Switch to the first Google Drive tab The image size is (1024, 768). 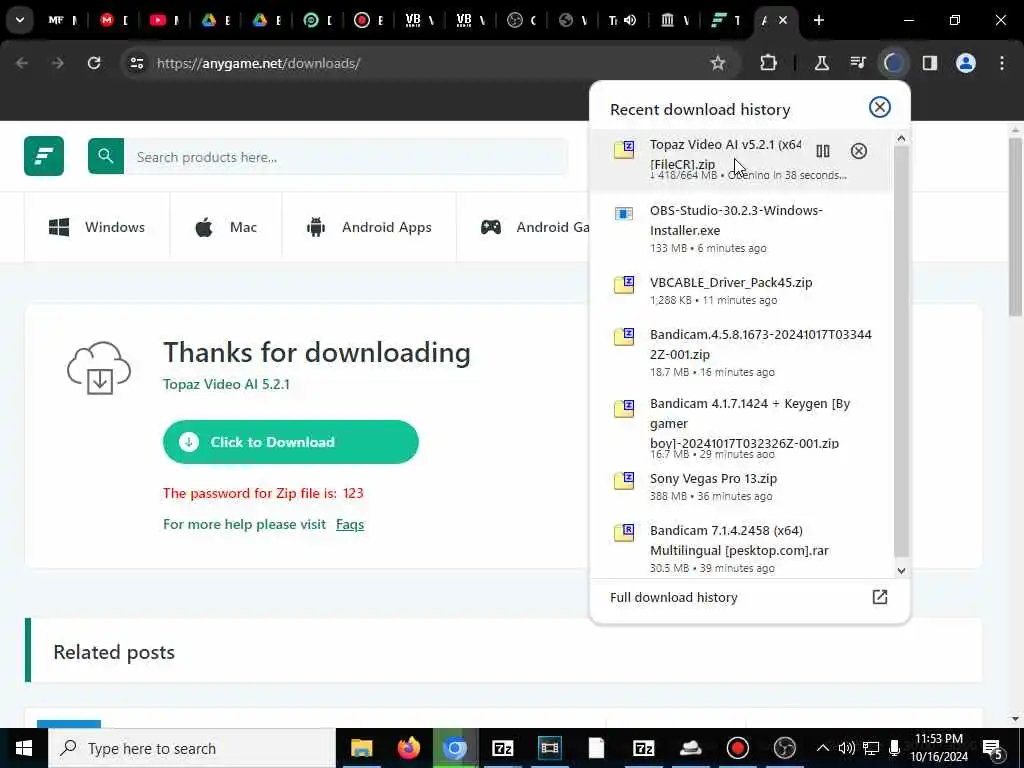coord(215,20)
